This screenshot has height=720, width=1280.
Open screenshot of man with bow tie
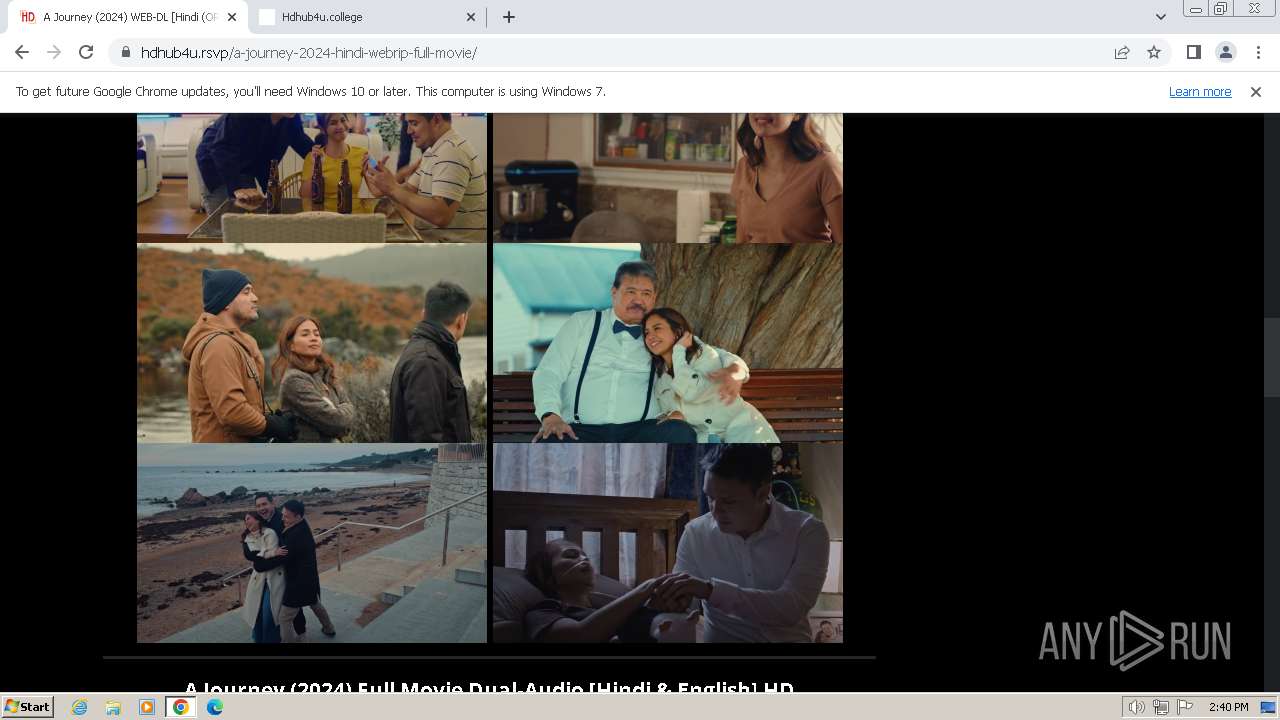coord(668,343)
